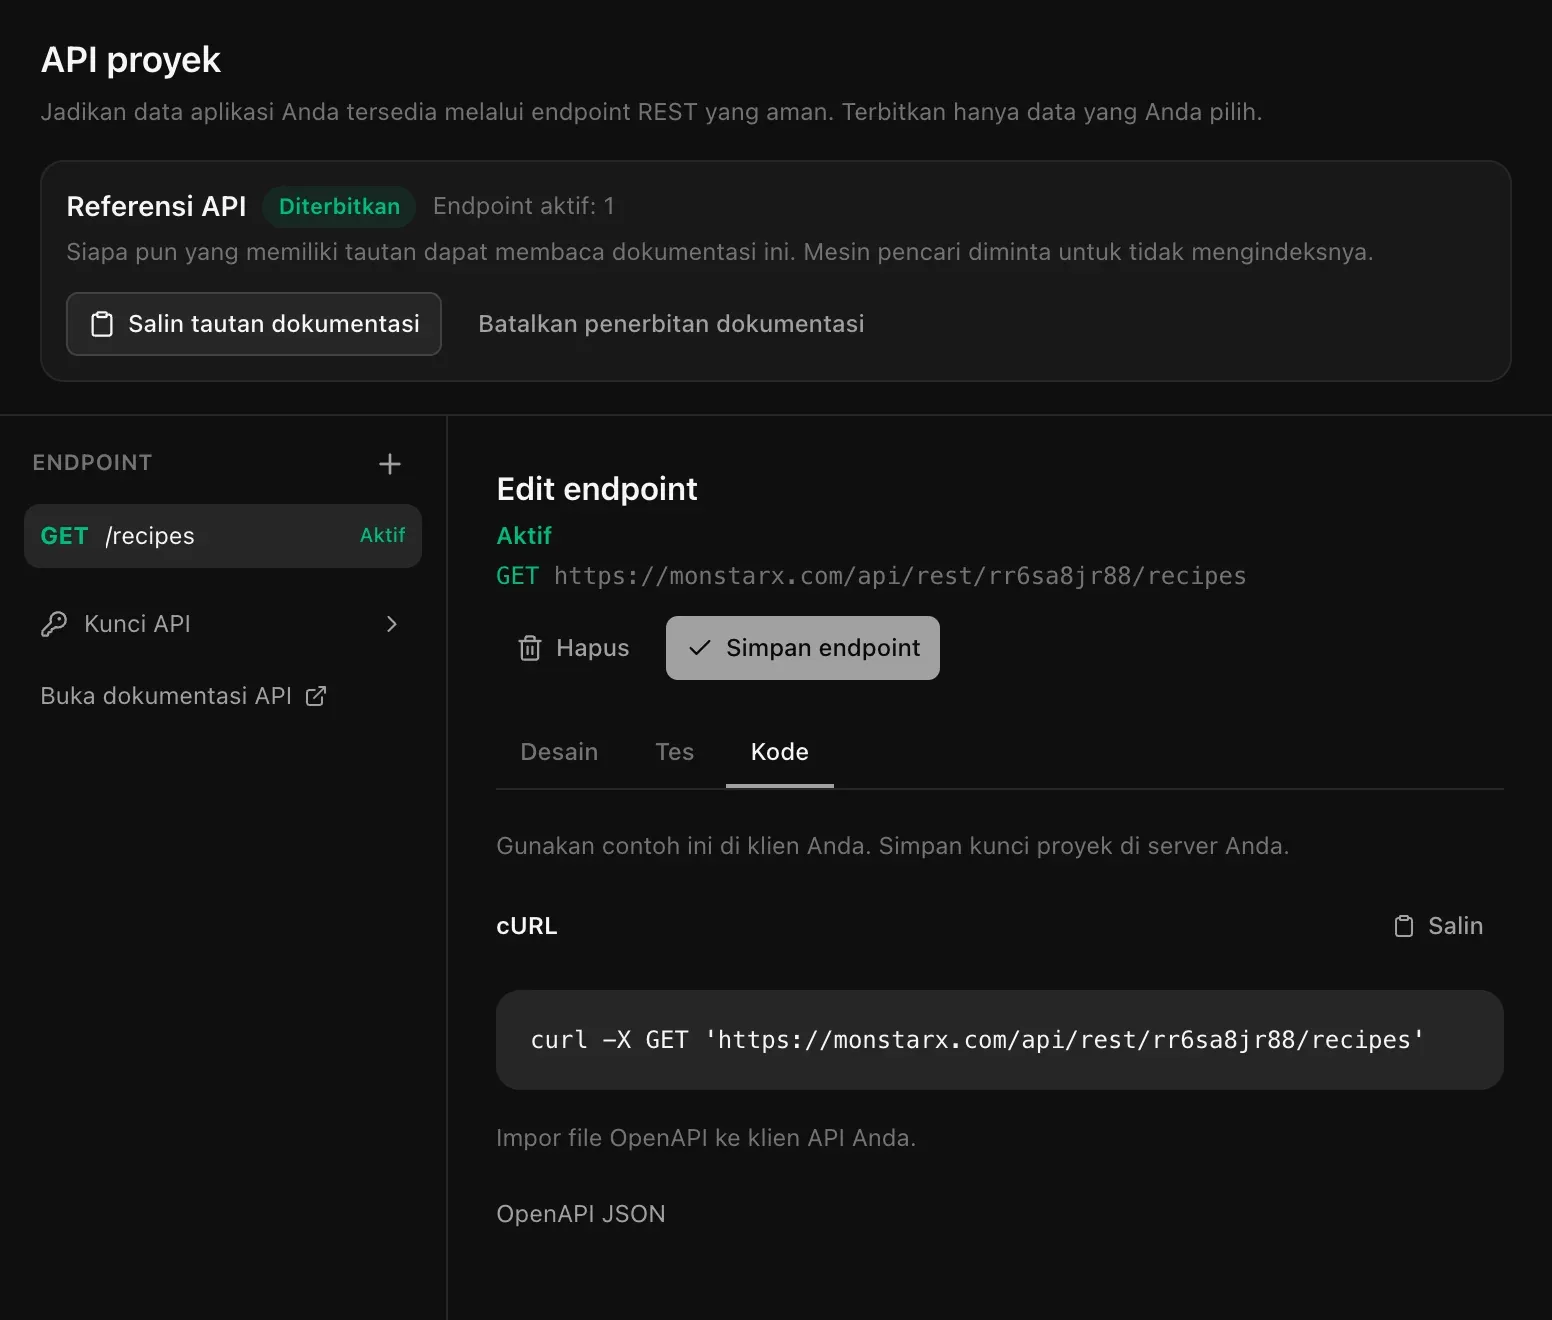Click Batalkan penerbitan dokumentasi

pyautogui.click(x=671, y=324)
